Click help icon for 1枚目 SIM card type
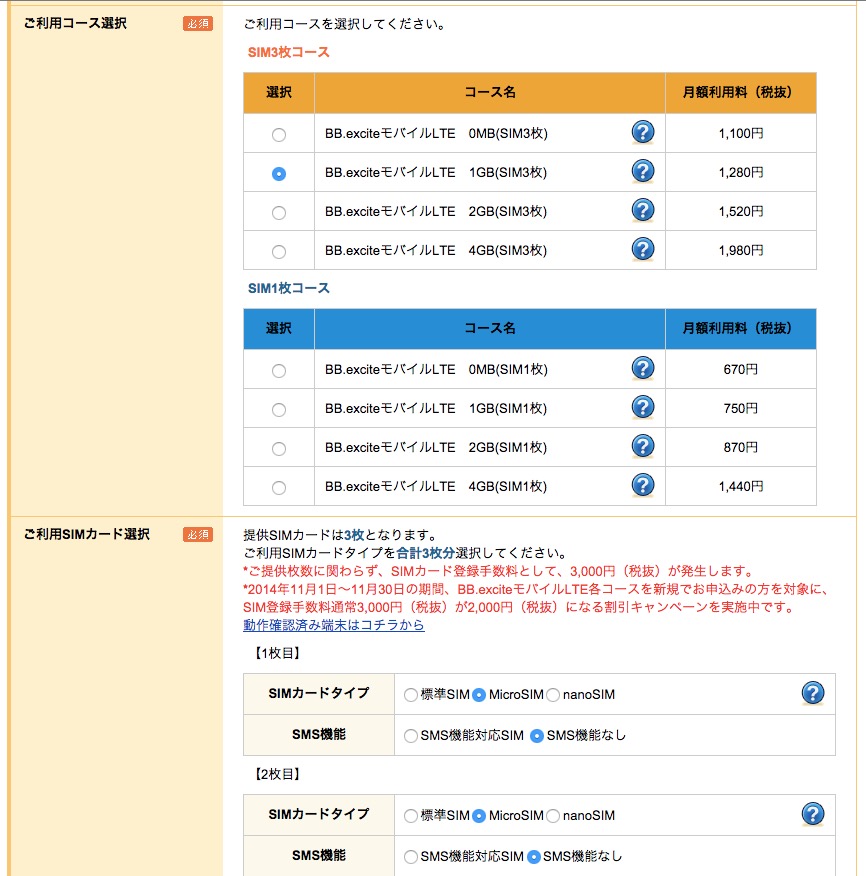The height and width of the screenshot is (876, 866). (x=812, y=693)
